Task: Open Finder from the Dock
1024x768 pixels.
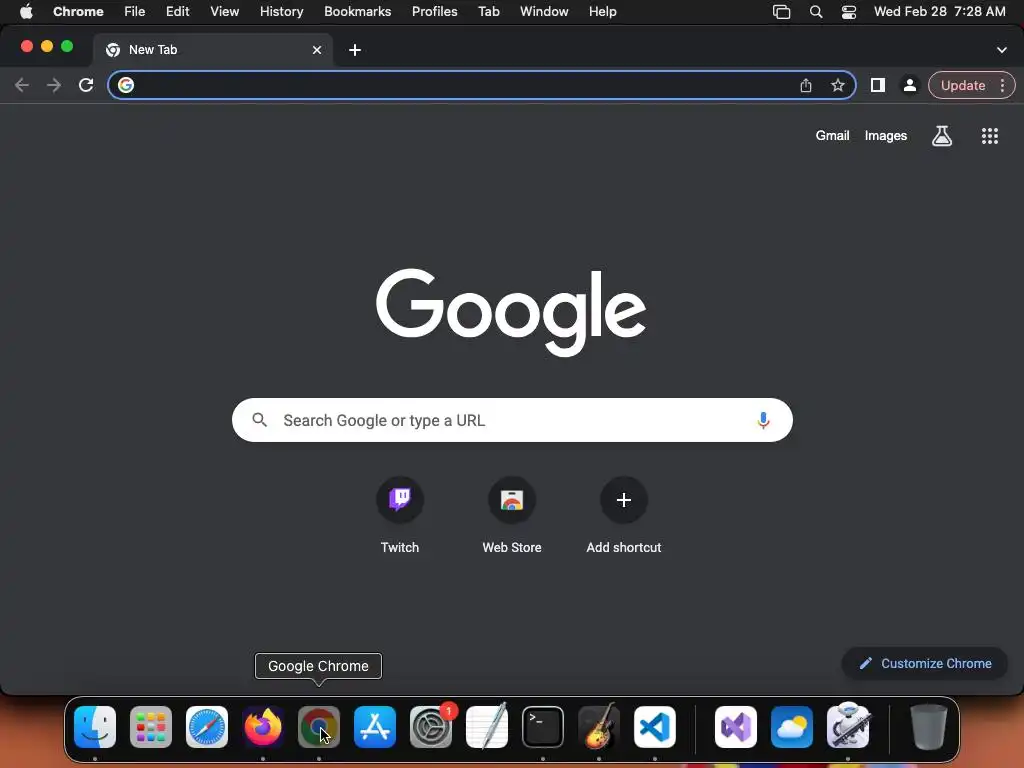Action: (95, 727)
